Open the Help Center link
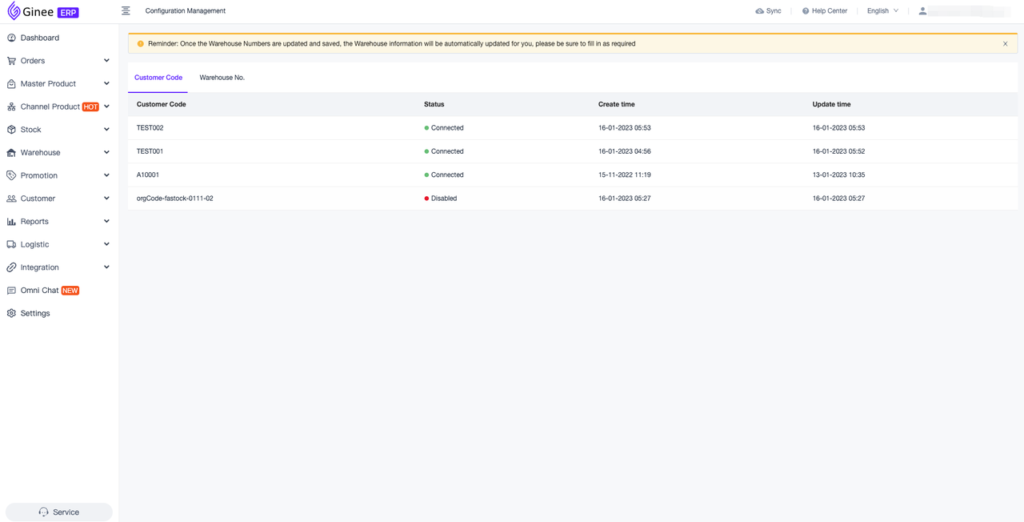Viewport: 1024px width, 522px height. pyautogui.click(x=824, y=11)
